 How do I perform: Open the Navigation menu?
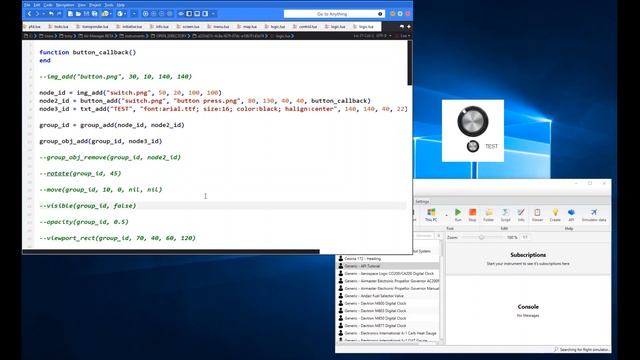(65, 5)
